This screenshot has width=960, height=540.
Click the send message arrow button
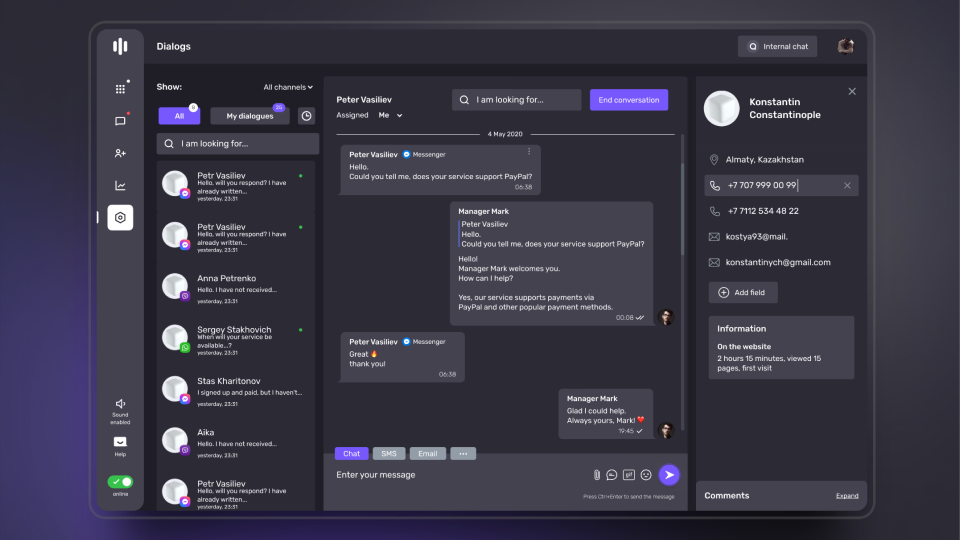point(669,474)
